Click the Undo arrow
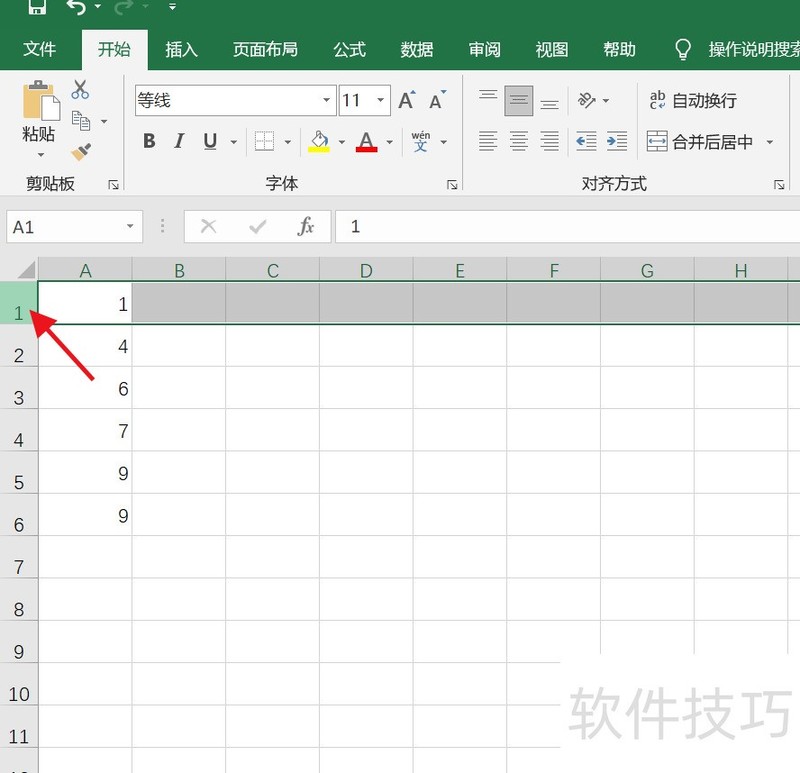The height and width of the screenshot is (773, 800). coord(77,7)
